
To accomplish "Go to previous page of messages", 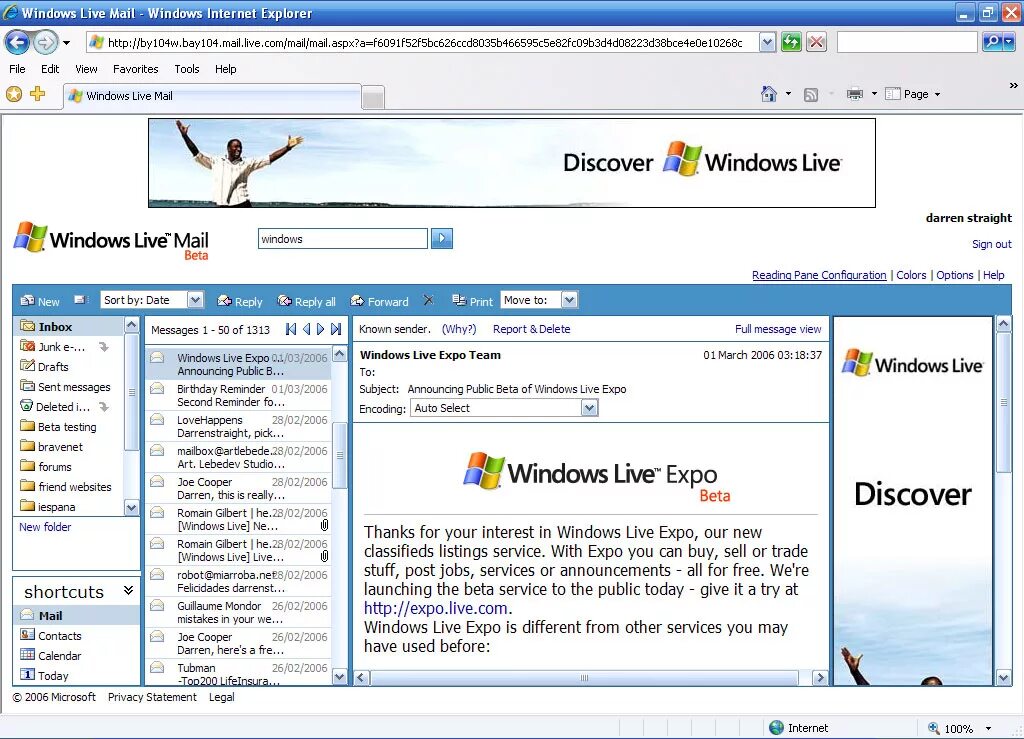I will [x=306, y=329].
